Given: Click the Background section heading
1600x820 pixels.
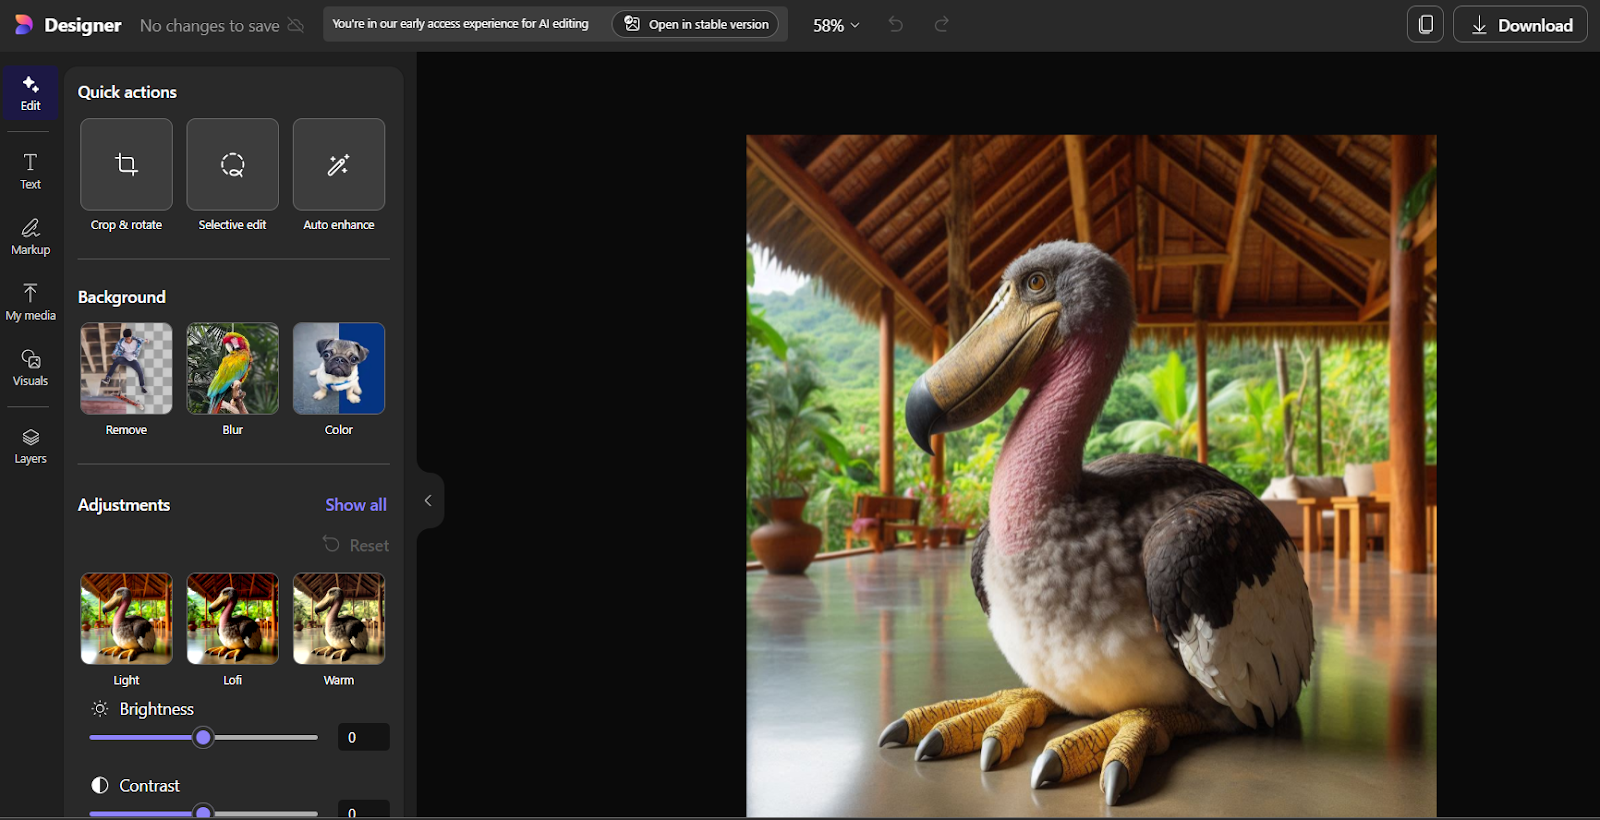Looking at the screenshot, I should (x=122, y=297).
